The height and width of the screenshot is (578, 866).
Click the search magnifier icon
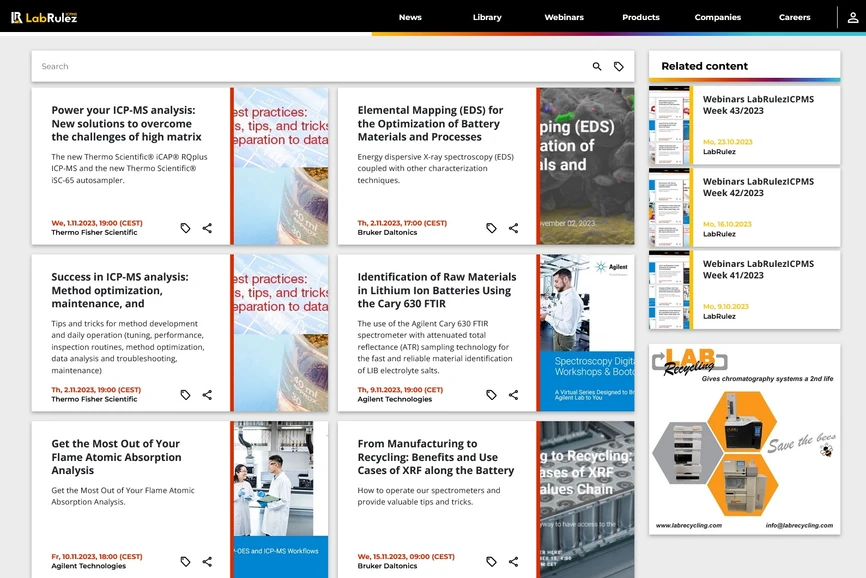click(597, 66)
